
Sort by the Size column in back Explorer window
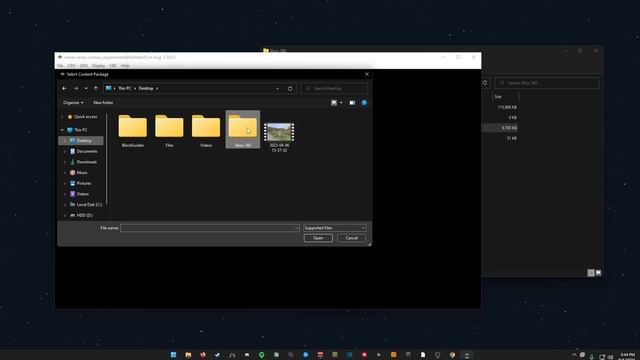tap(498, 97)
